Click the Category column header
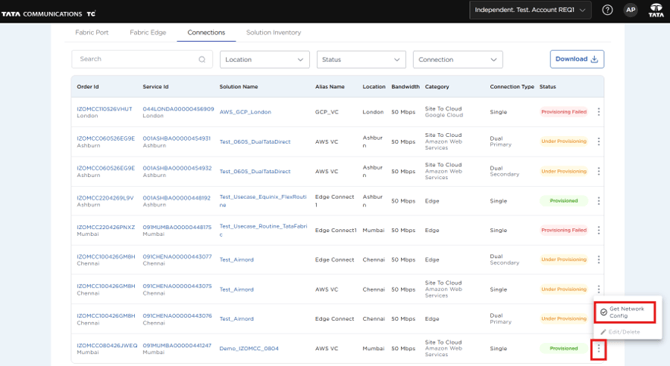670x366 pixels. 437,87
